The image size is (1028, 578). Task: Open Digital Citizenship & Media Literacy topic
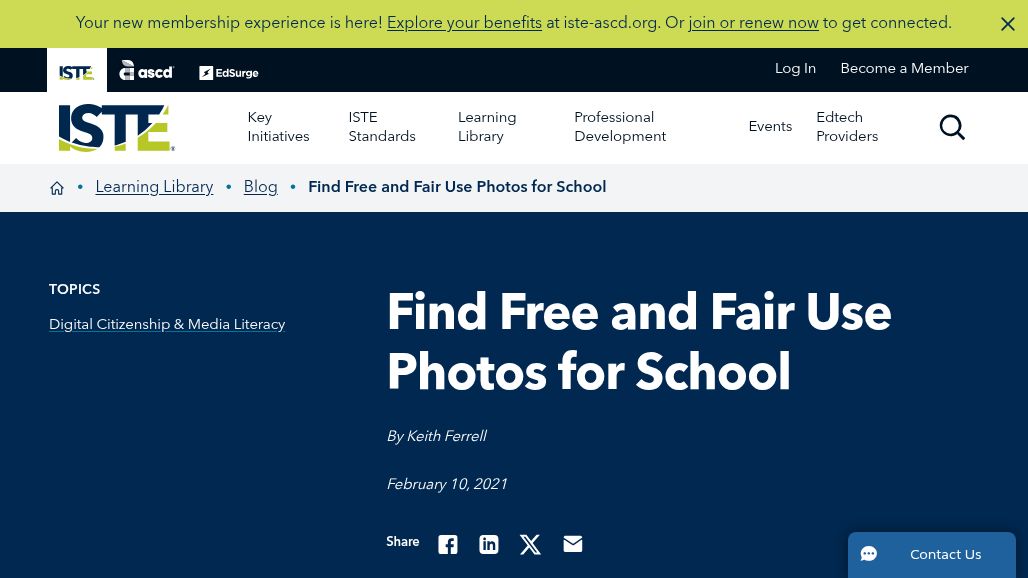pyautogui.click(x=167, y=325)
